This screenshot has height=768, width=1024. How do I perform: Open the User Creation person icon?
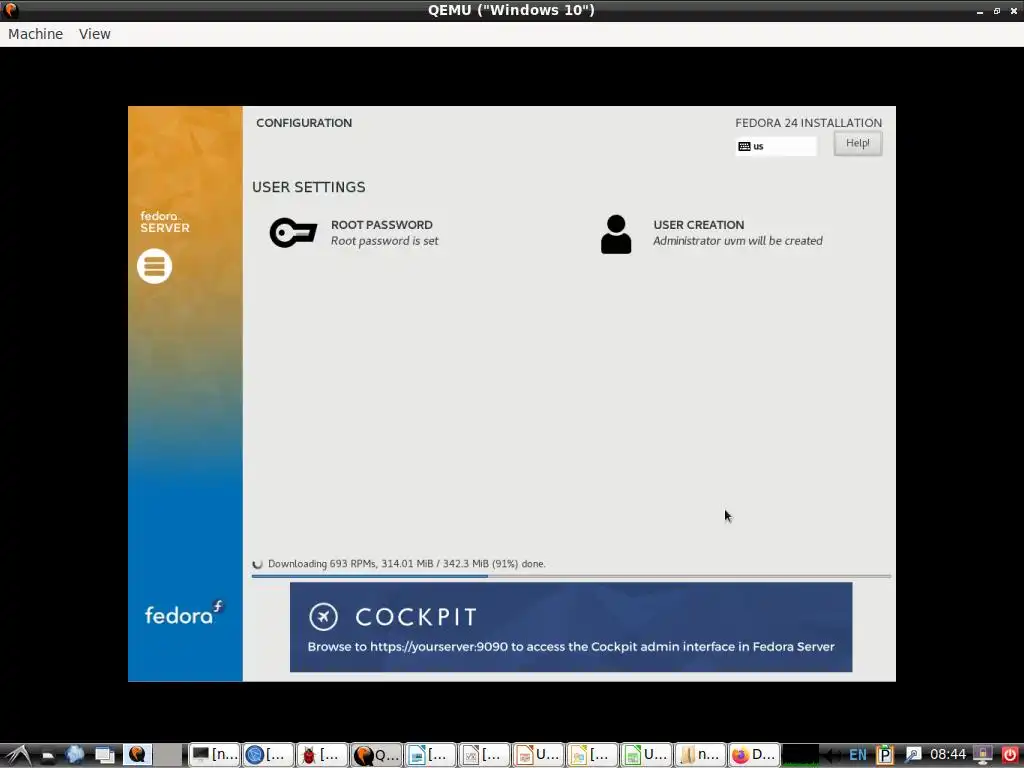(616, 234)
